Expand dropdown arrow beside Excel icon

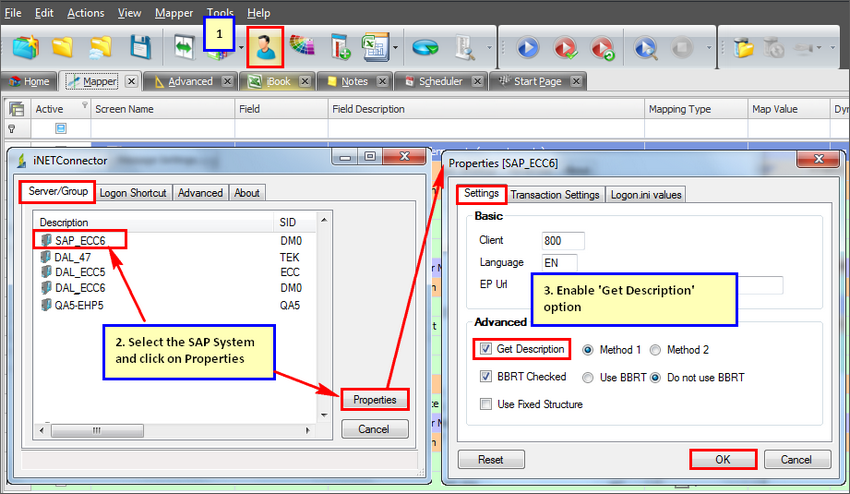397,48
